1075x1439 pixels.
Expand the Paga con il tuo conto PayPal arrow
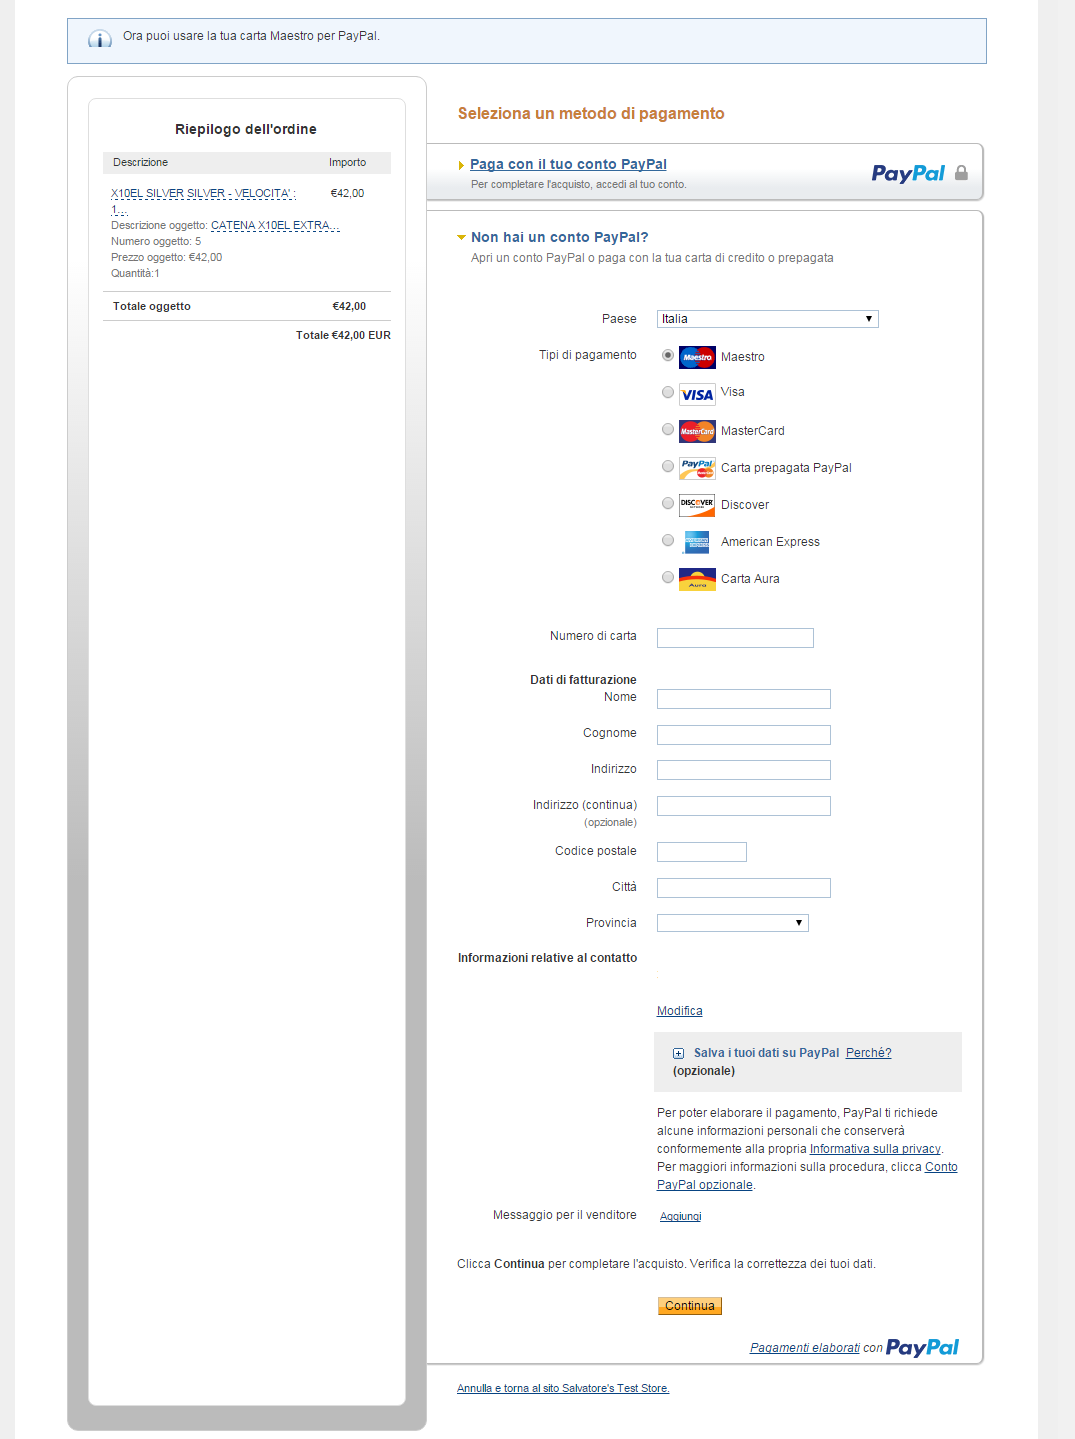[x=461, y=165]
